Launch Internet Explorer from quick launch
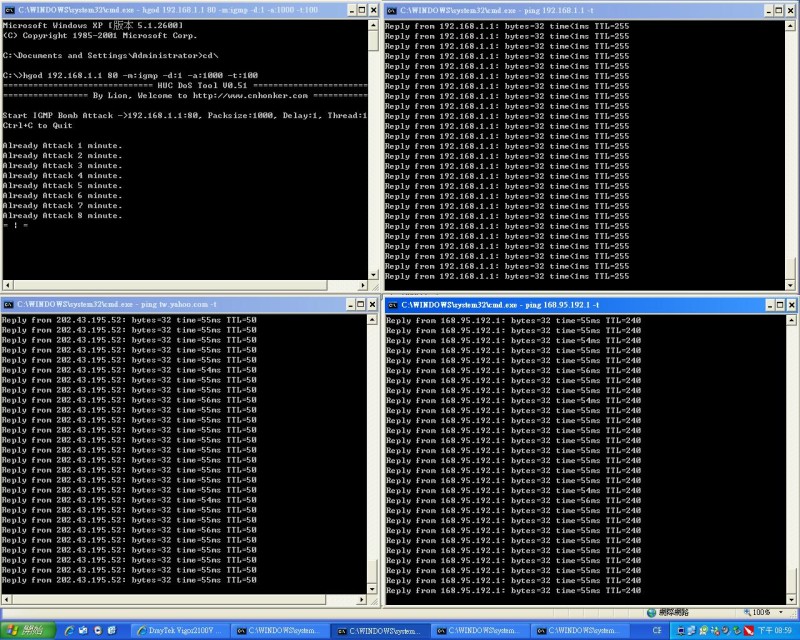The width and height of the screenshot is (800, 640). [69, 631]
